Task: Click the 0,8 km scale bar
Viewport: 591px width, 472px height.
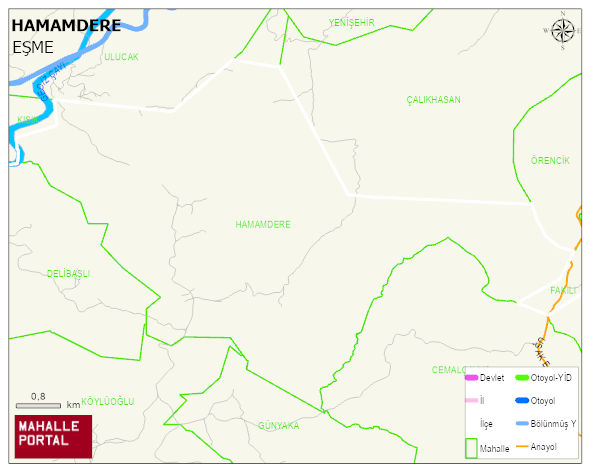Action: (x=38, y=406)
